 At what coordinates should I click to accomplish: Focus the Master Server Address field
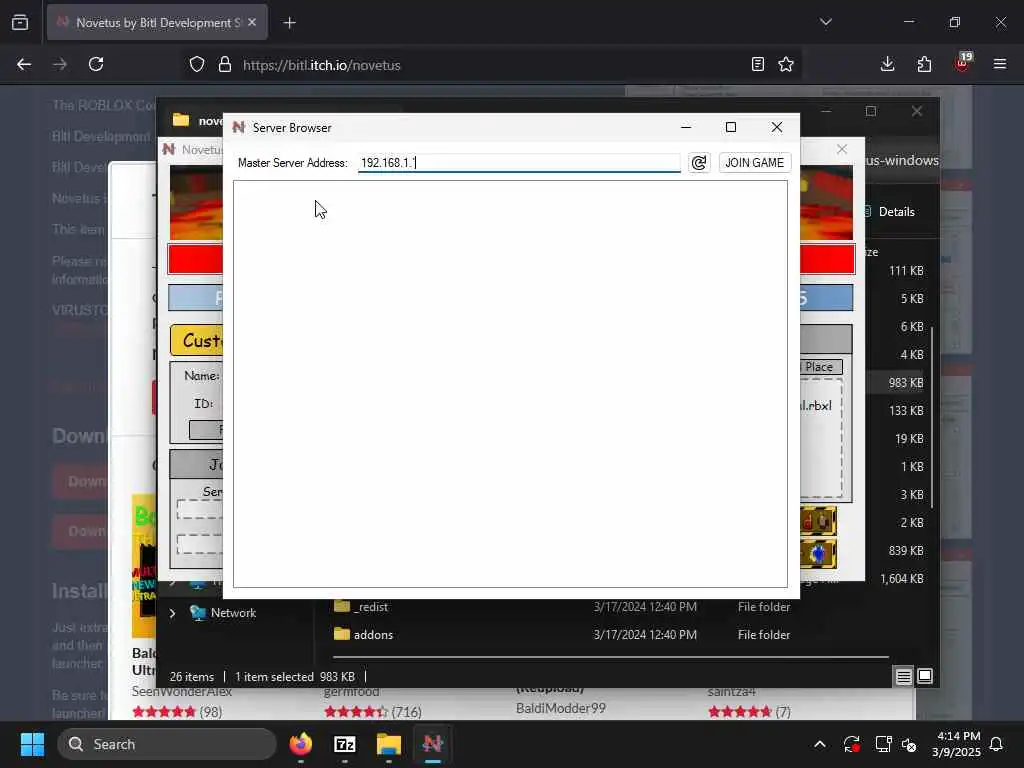click(519, 163)
